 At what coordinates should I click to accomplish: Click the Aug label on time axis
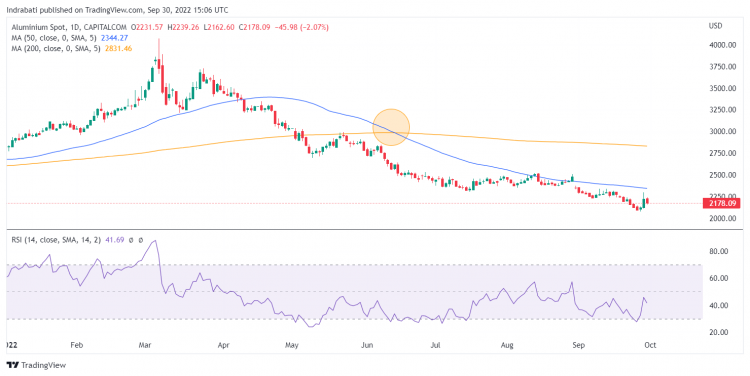coord(508,345)
